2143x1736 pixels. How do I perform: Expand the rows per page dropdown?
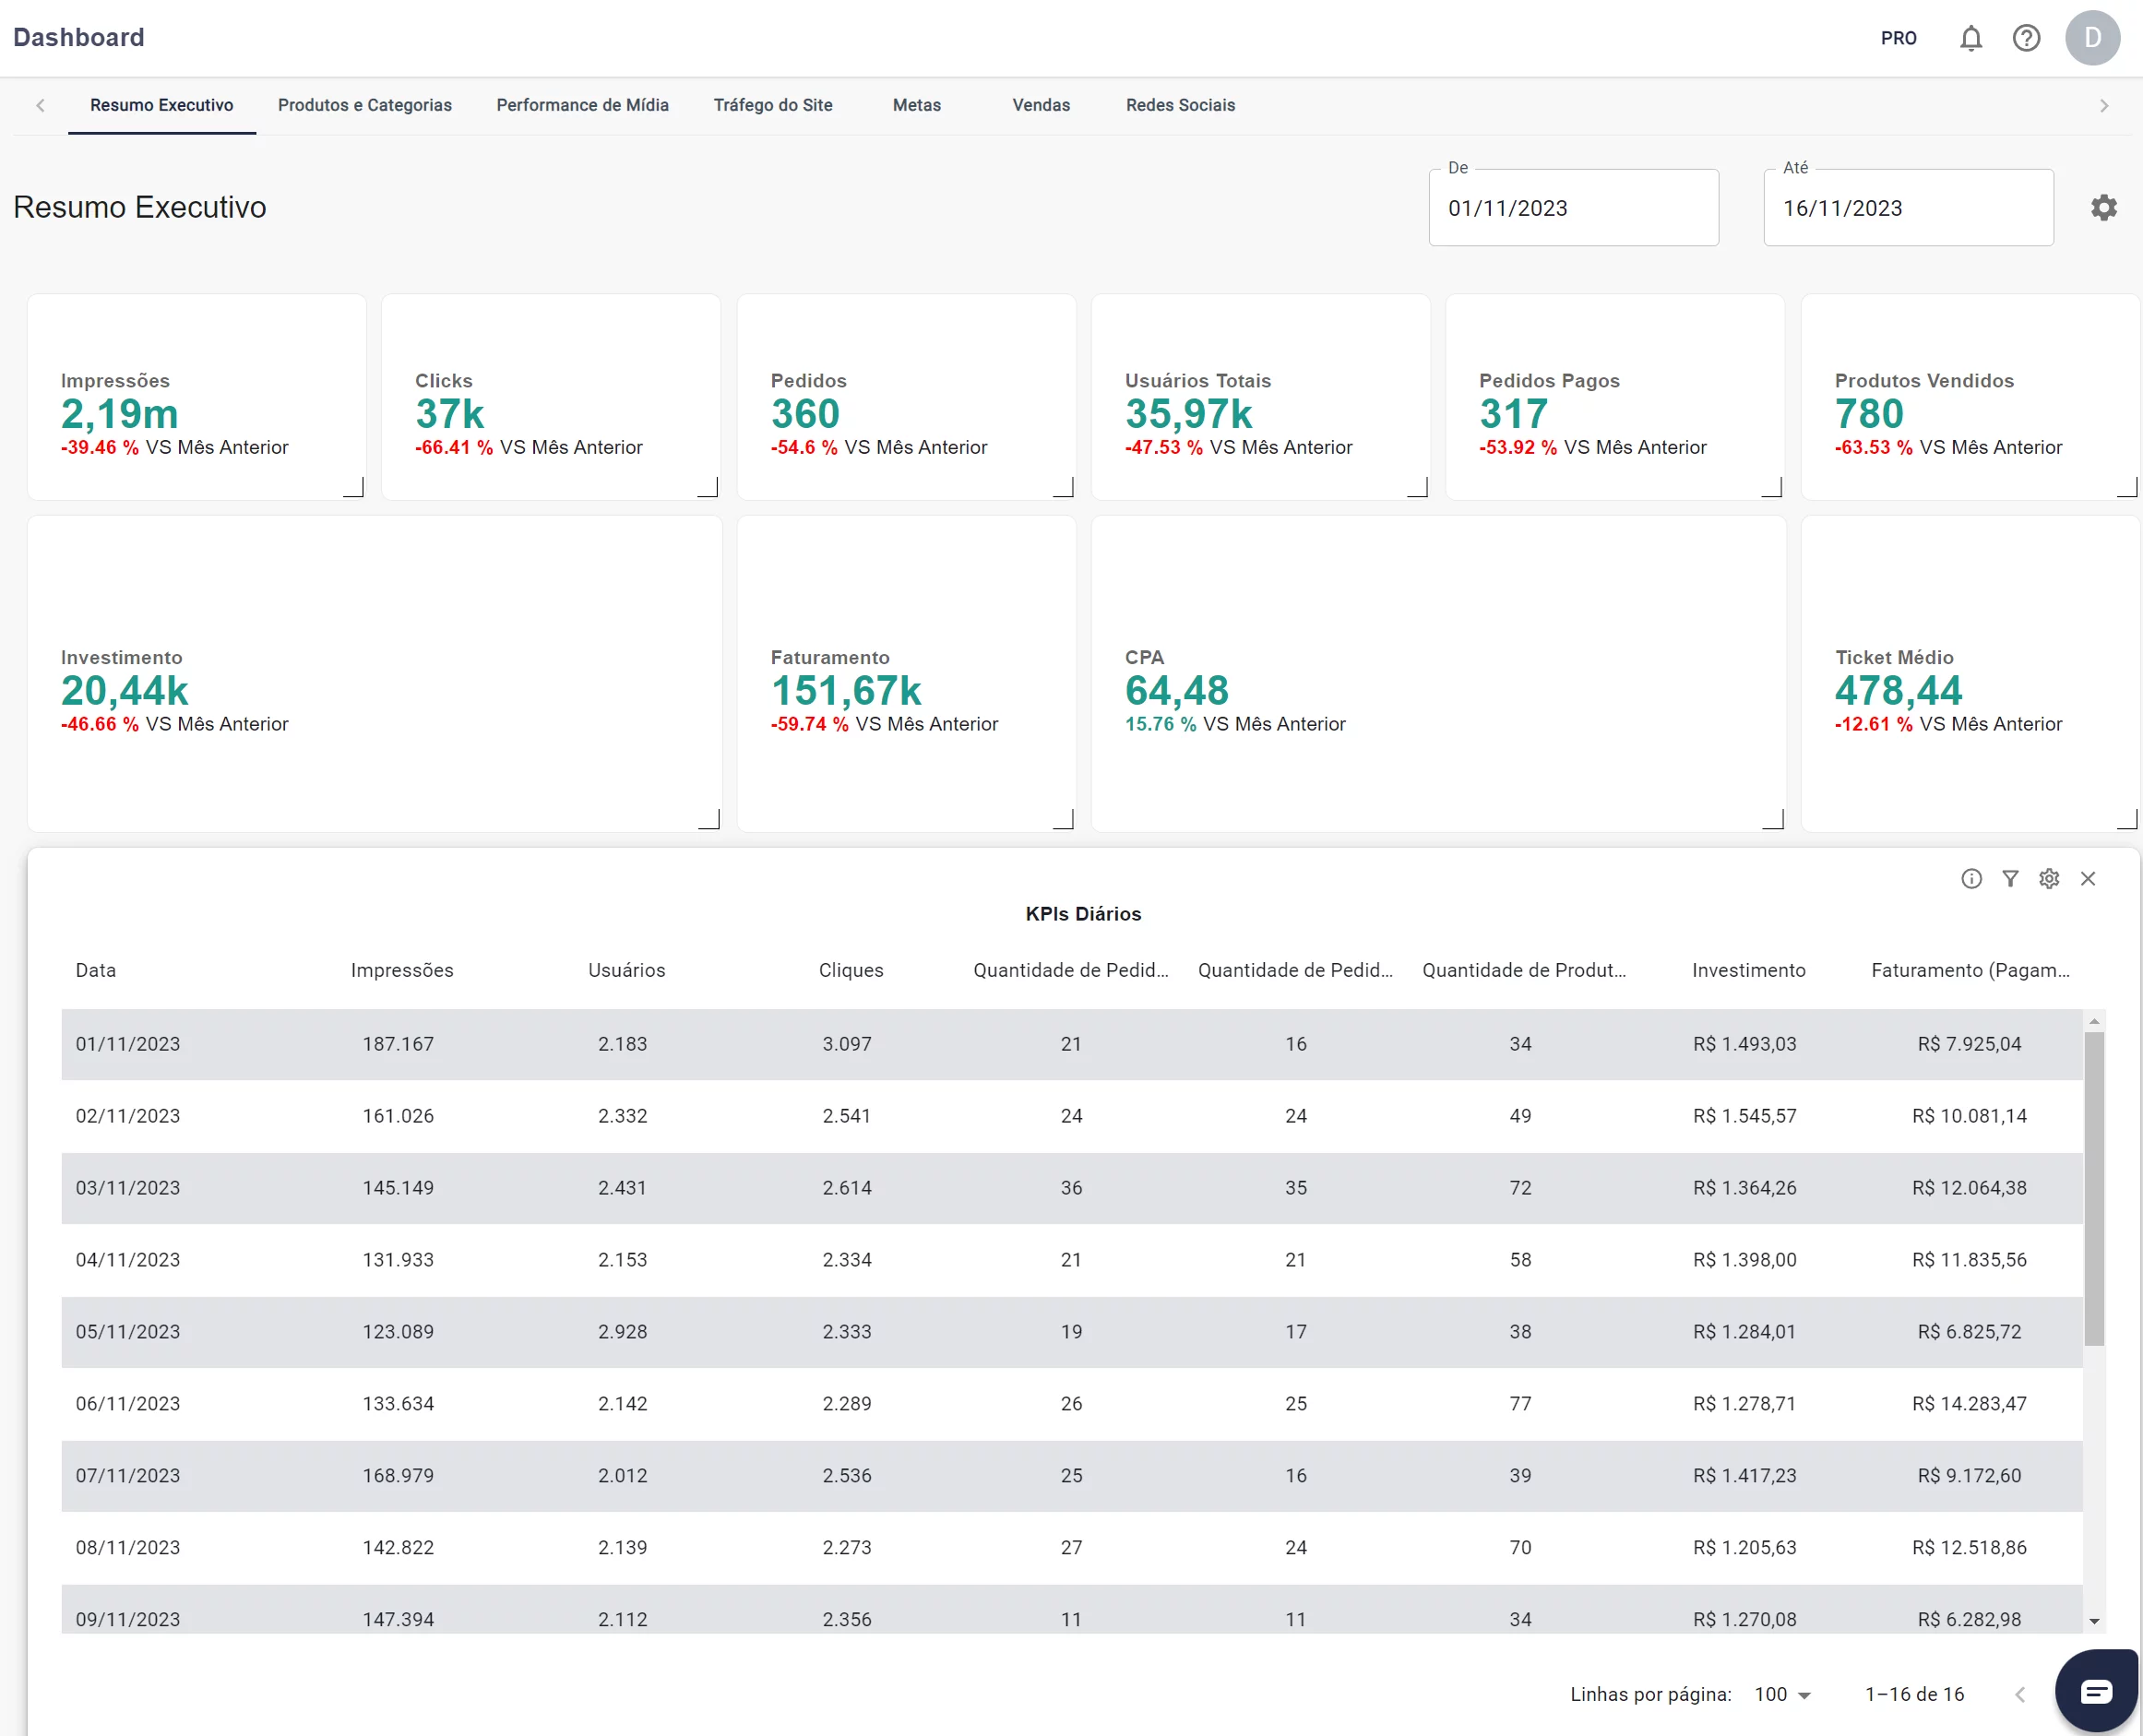(x=1784, y=1695)
